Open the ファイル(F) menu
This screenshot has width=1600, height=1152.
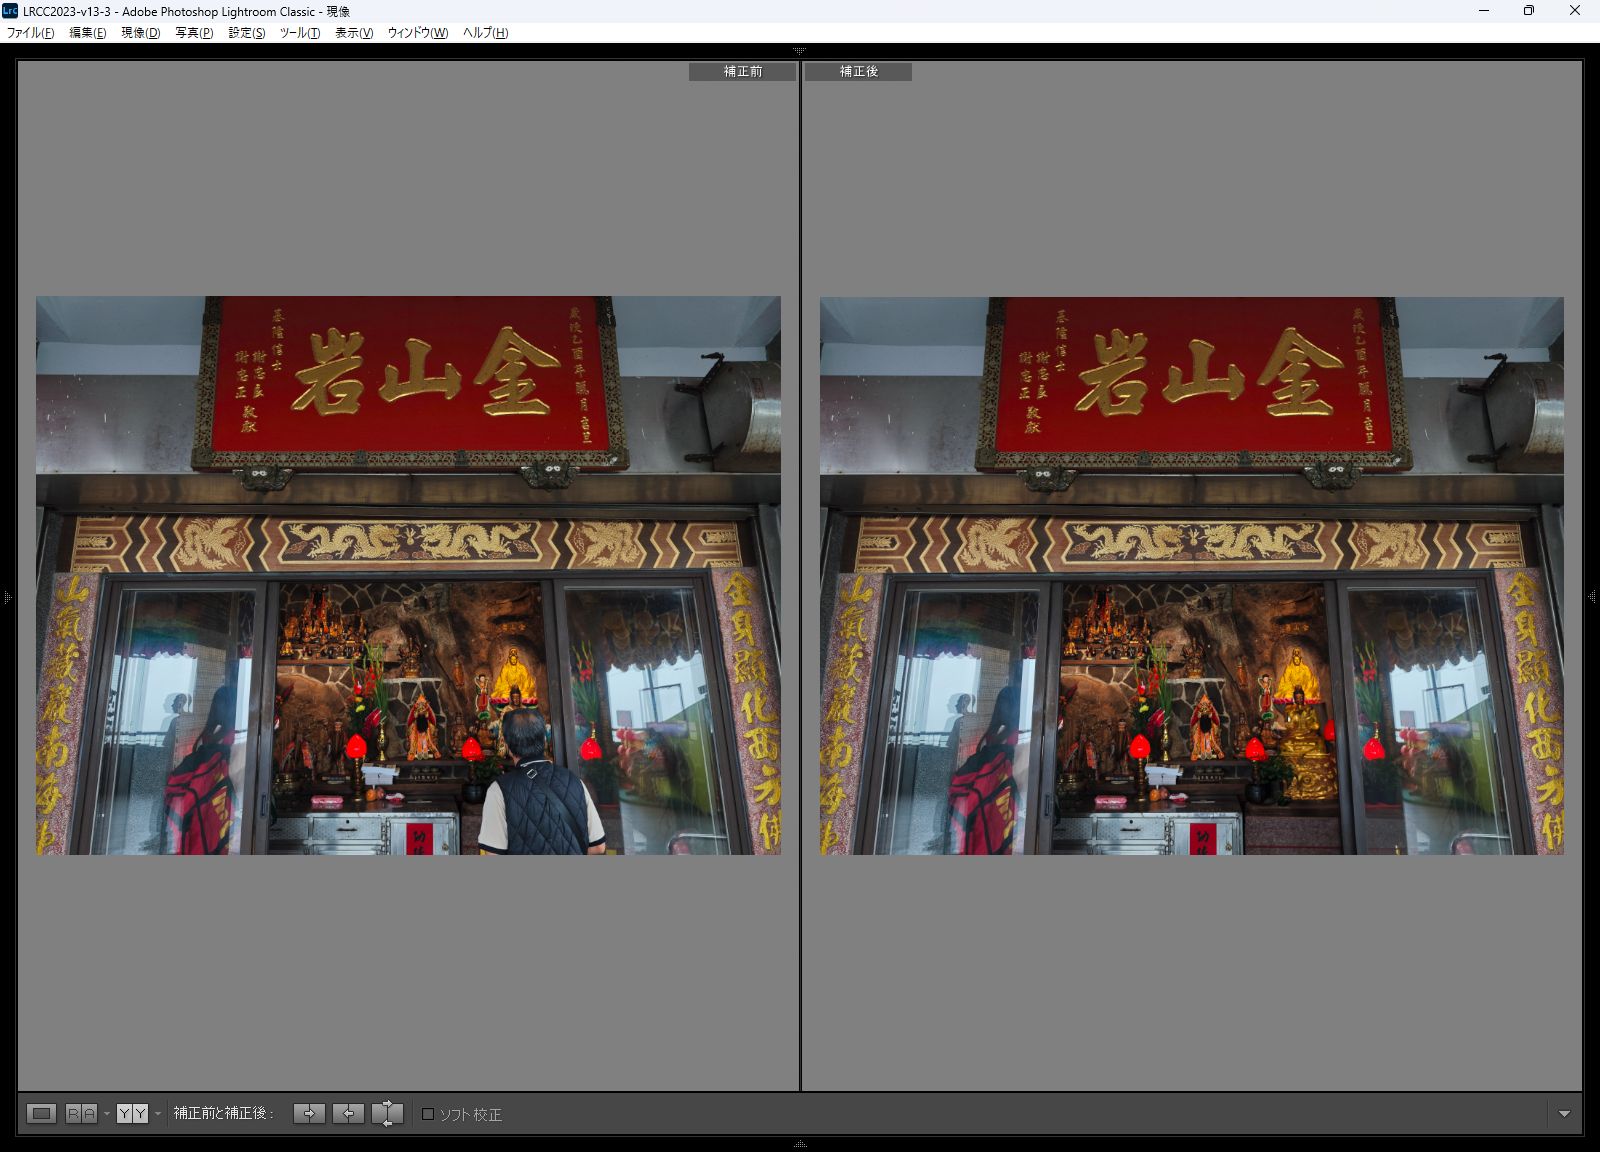[x=30, y=33]
